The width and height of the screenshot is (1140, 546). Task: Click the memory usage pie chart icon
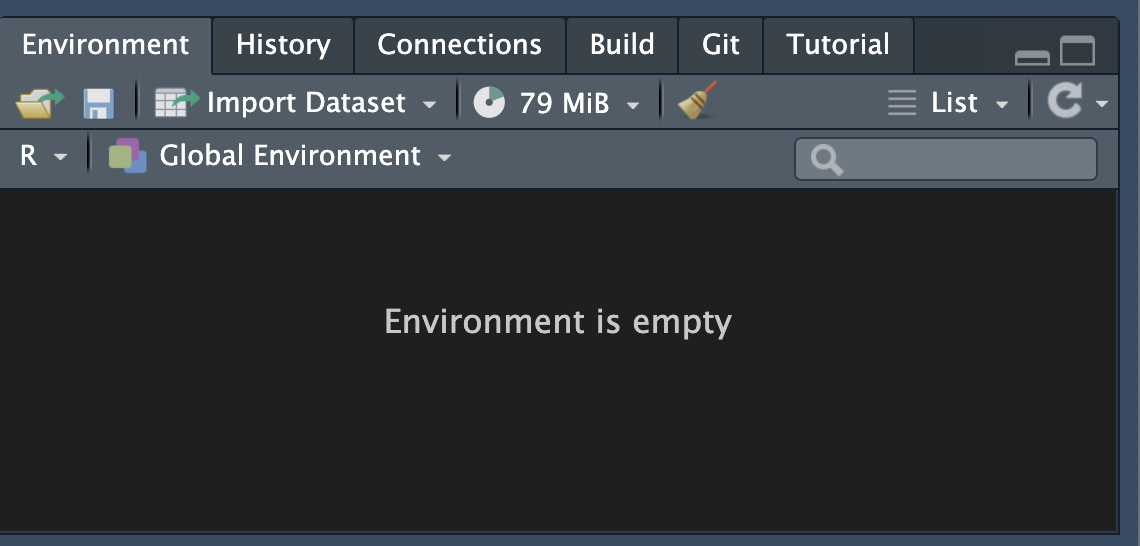point(489,103)
